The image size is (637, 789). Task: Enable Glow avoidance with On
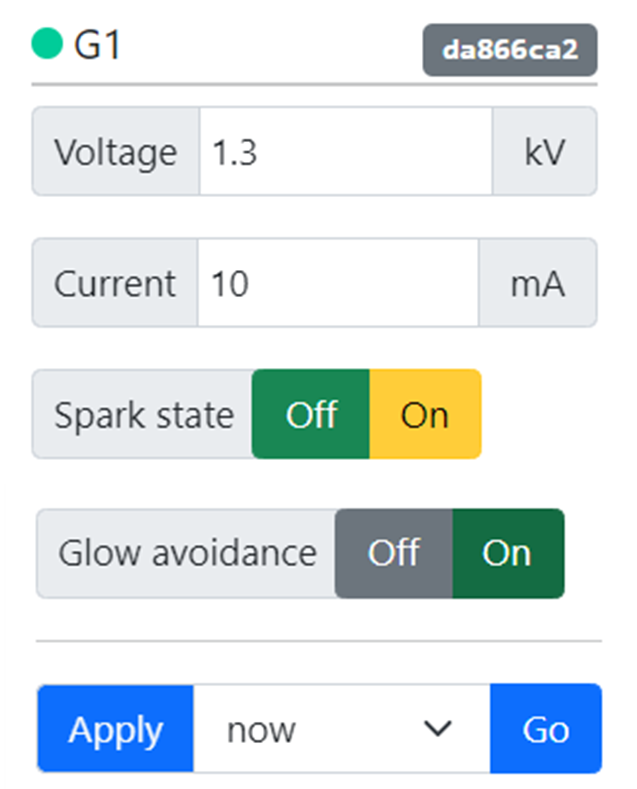tap(507, 553)
